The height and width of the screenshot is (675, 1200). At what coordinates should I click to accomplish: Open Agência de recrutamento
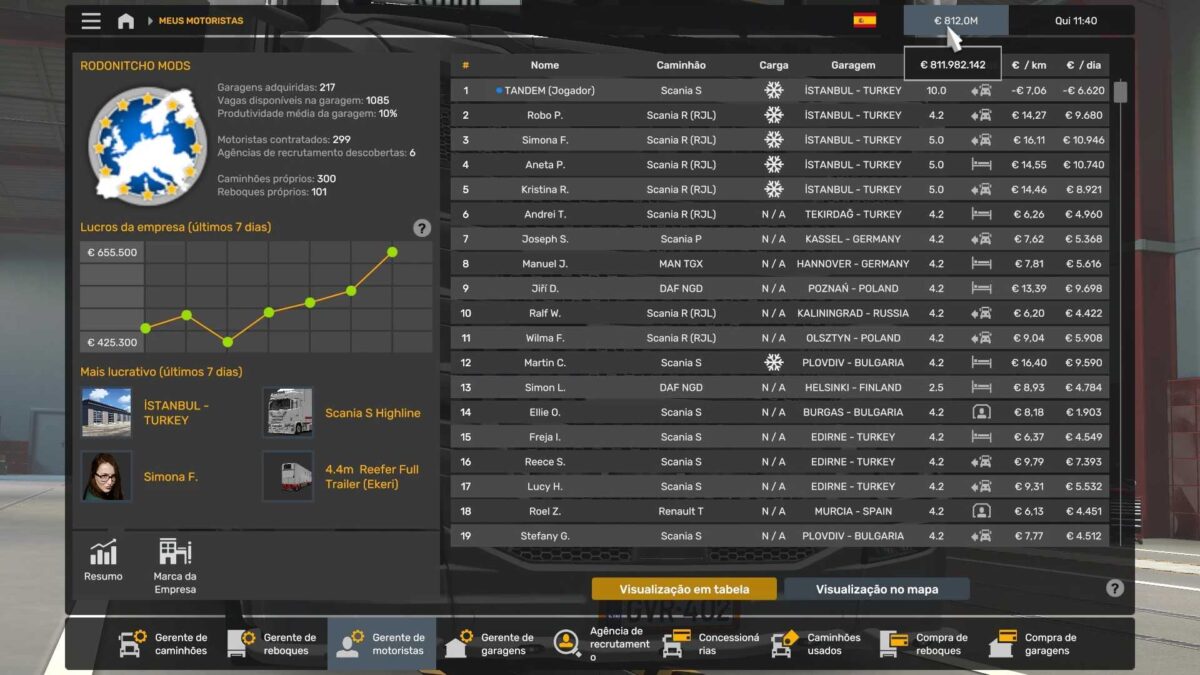600,644
